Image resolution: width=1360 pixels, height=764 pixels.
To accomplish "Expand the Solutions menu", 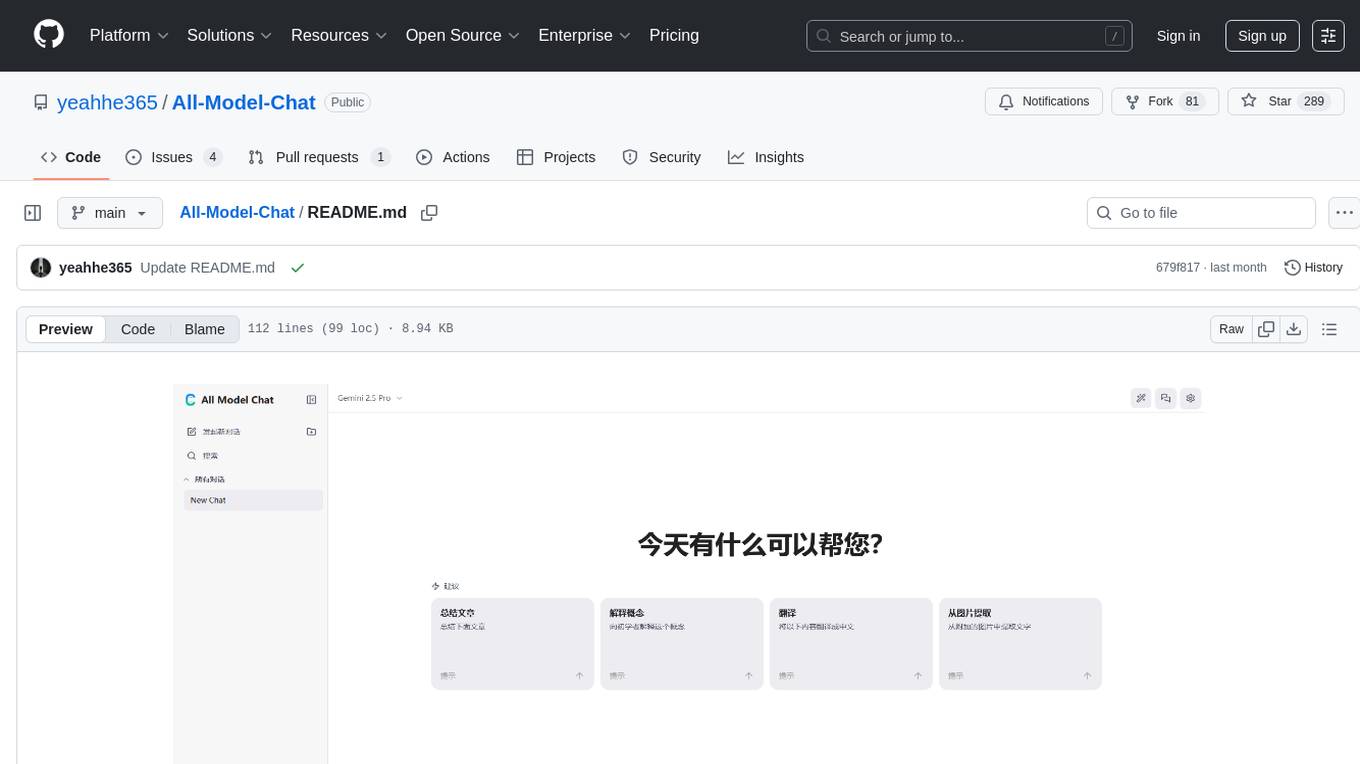I will click(x=230, y=35).
